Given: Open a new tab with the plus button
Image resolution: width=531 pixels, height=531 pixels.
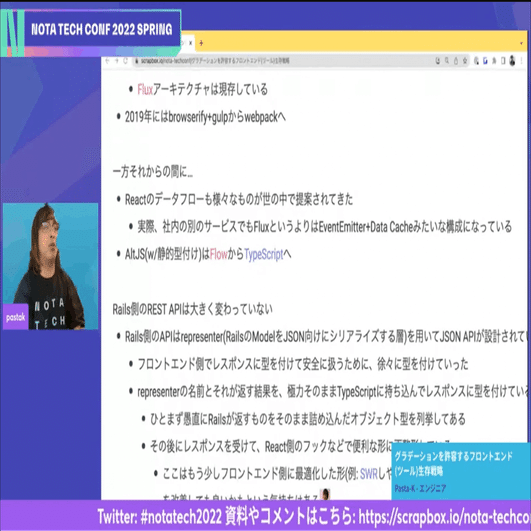Looking at the screenshot, I should point(201,43).
